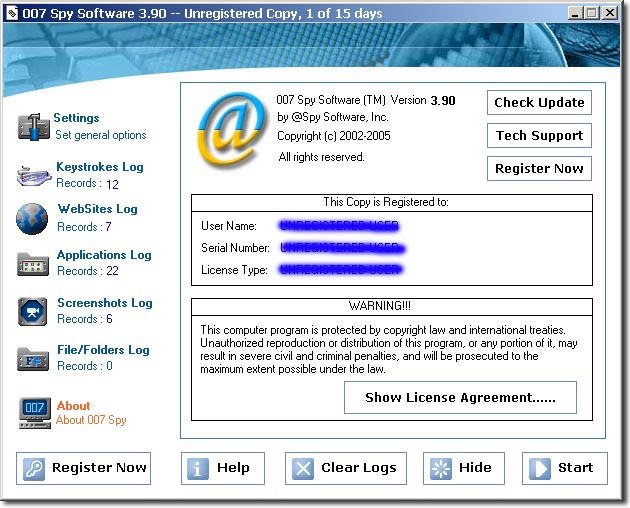This screenshot has height=508, width=630.
Task: Click the File/Folders Log FF icon
Action: pyautogui.click(x=33, y=359)
